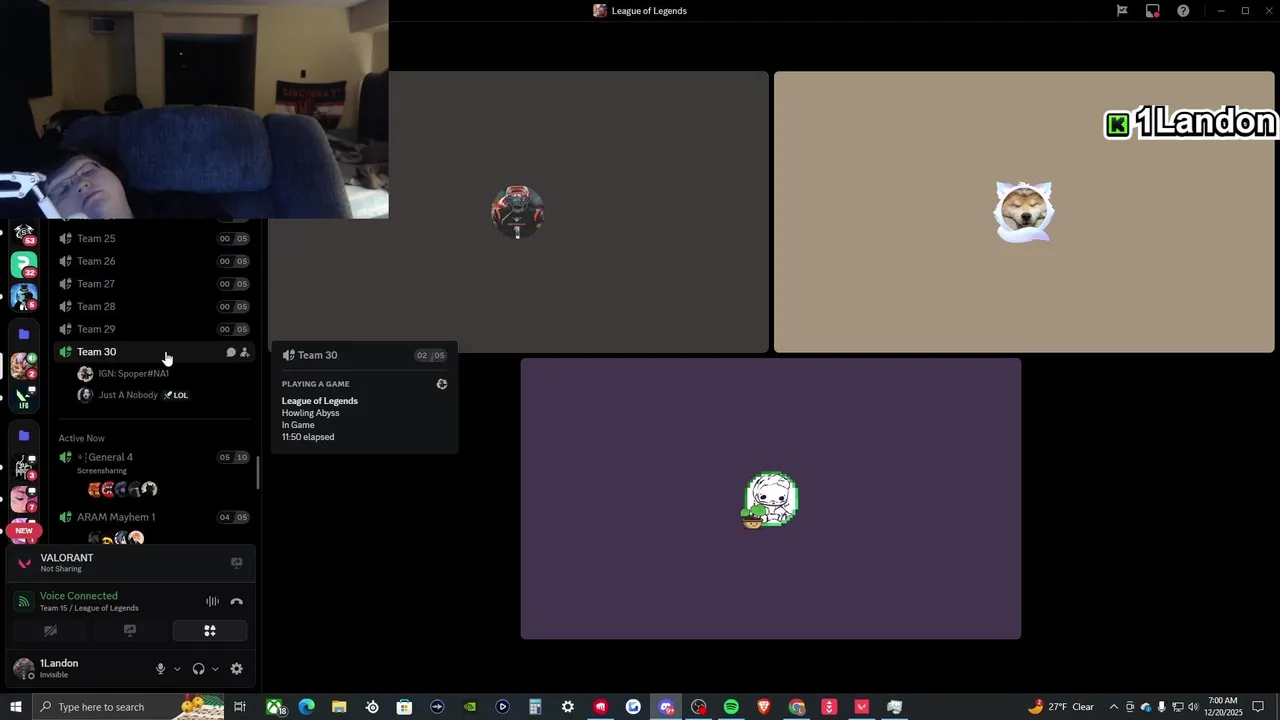Open Brave browser on taskbar
Screen dimensions: 1280x720
(764, 707)
